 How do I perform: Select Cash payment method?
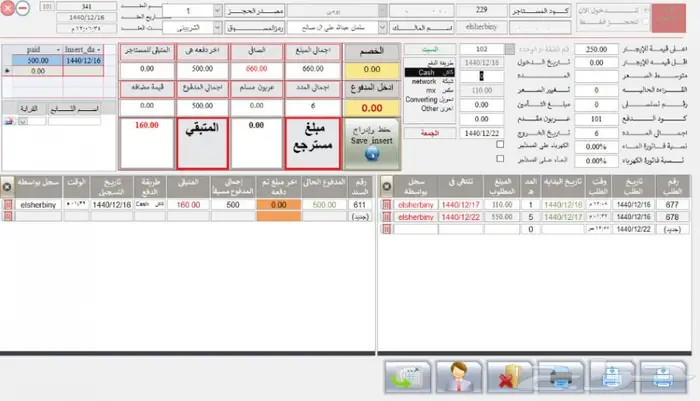(429, 72)
